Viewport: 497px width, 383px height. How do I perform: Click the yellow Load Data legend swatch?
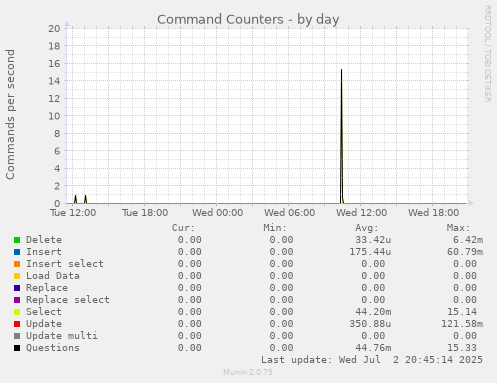tap(17, 276)
